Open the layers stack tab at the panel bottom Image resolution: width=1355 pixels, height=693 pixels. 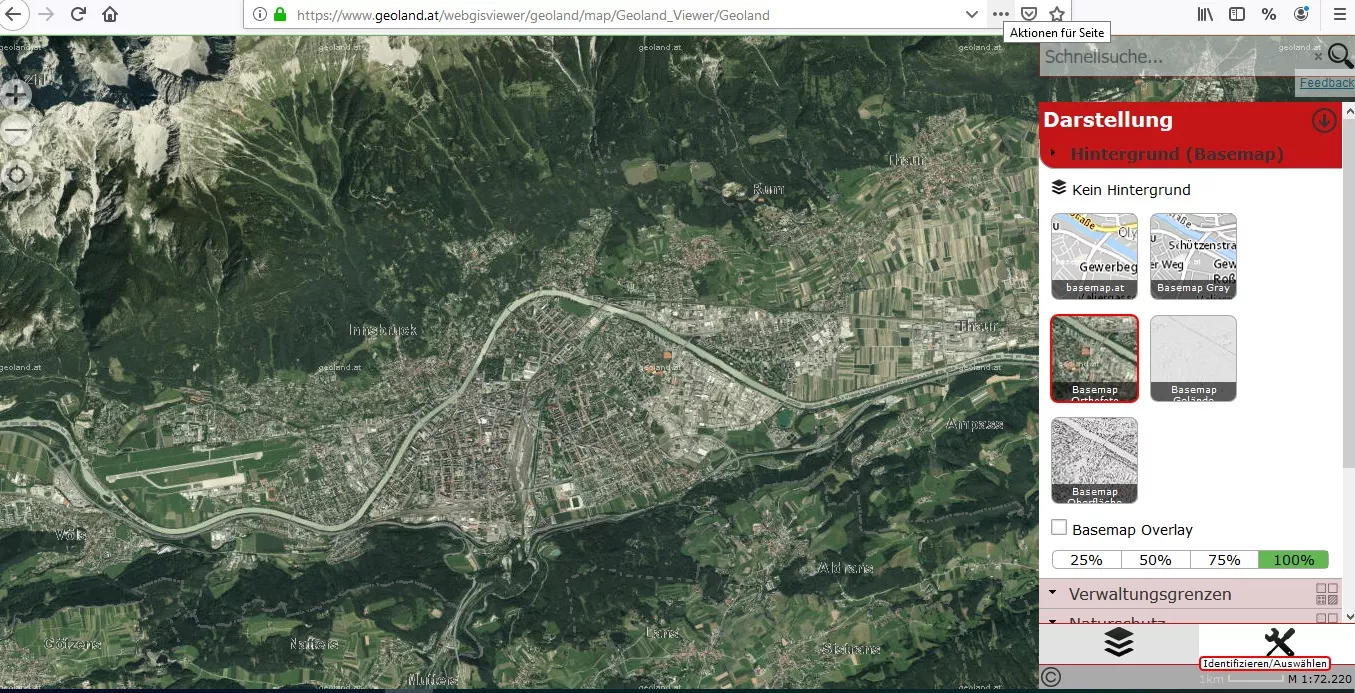click(1118, 642)
